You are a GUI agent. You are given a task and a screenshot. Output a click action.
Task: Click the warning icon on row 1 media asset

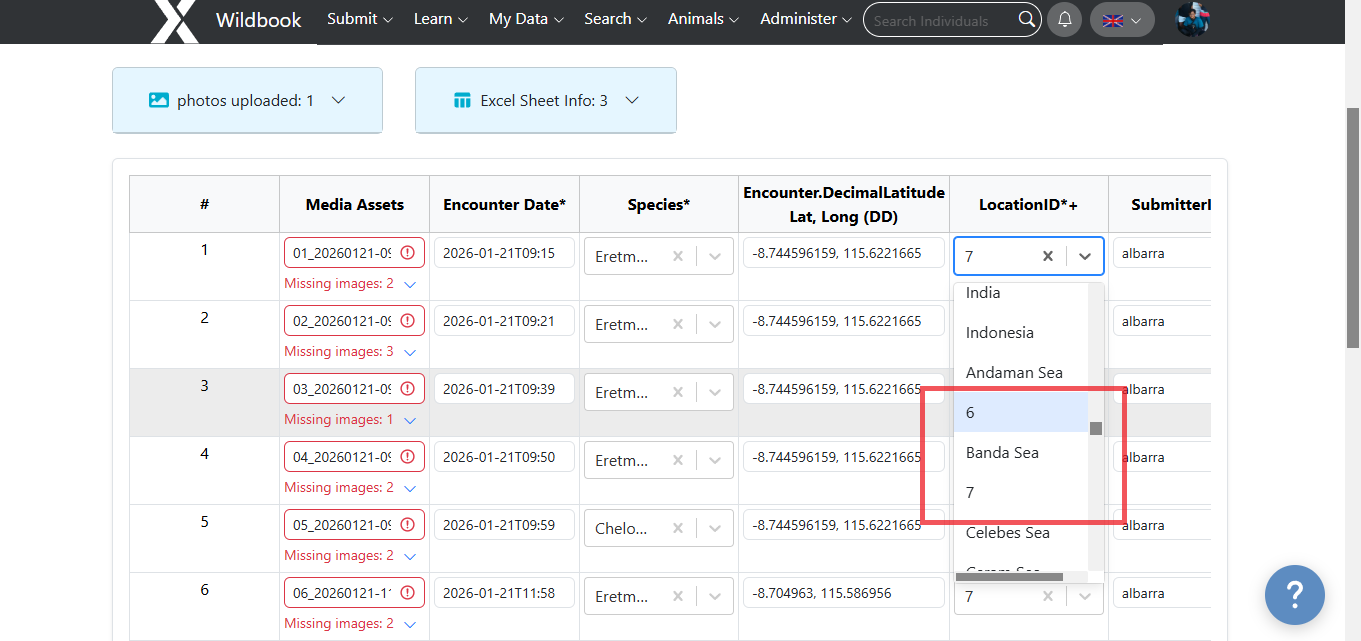[x=408, y=253]
